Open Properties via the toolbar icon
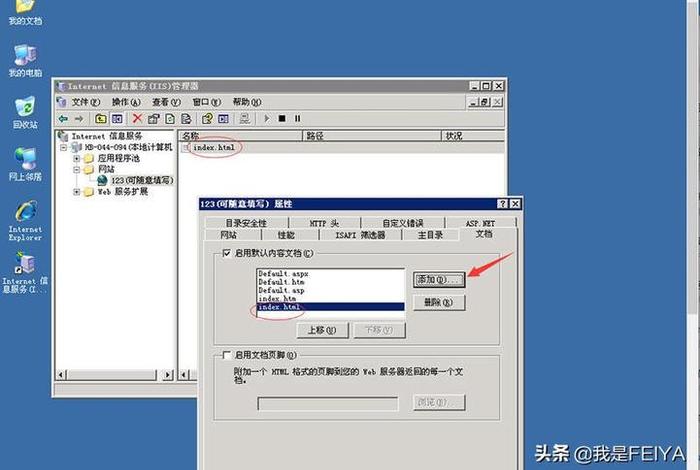 click(154, 119)
